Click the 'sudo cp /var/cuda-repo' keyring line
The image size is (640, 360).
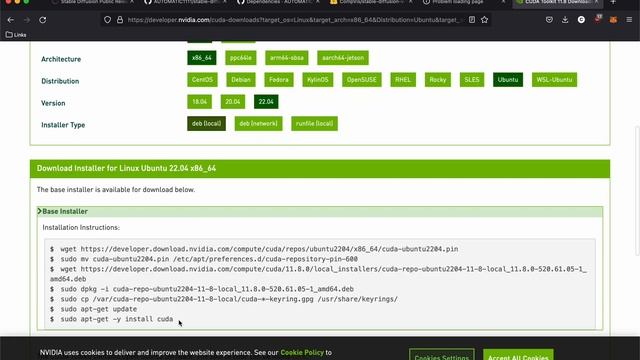(229, 299)
